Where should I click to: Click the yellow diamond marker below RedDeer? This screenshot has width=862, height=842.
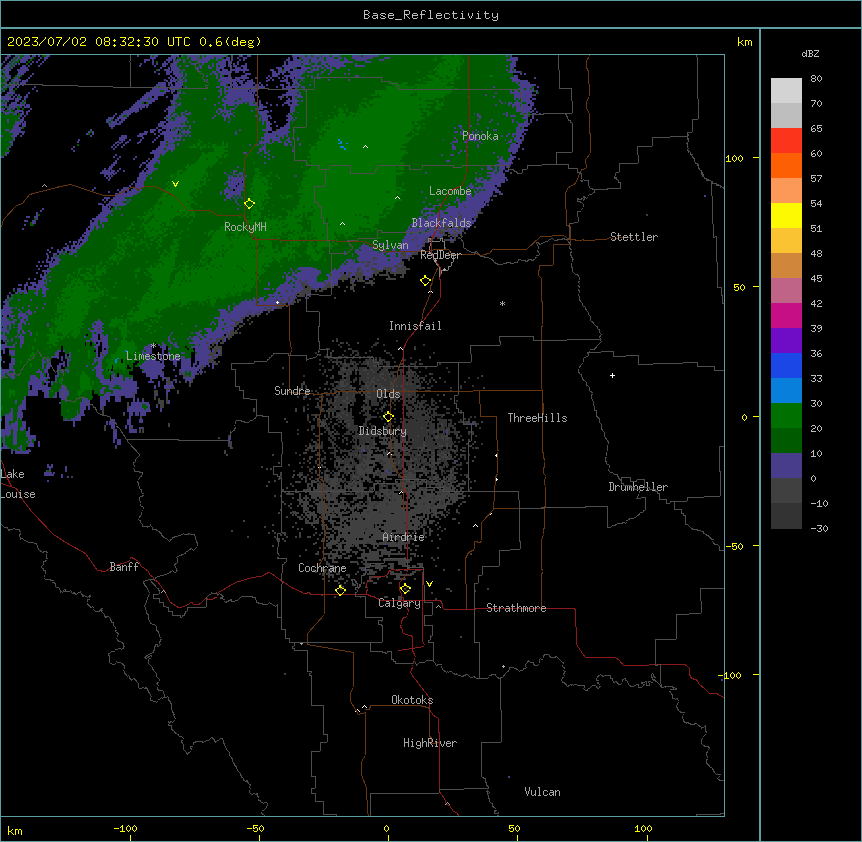tap(426, 281)
